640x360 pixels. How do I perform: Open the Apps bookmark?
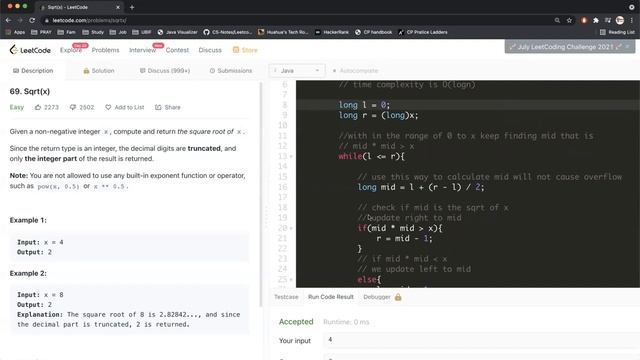point(16,32)
